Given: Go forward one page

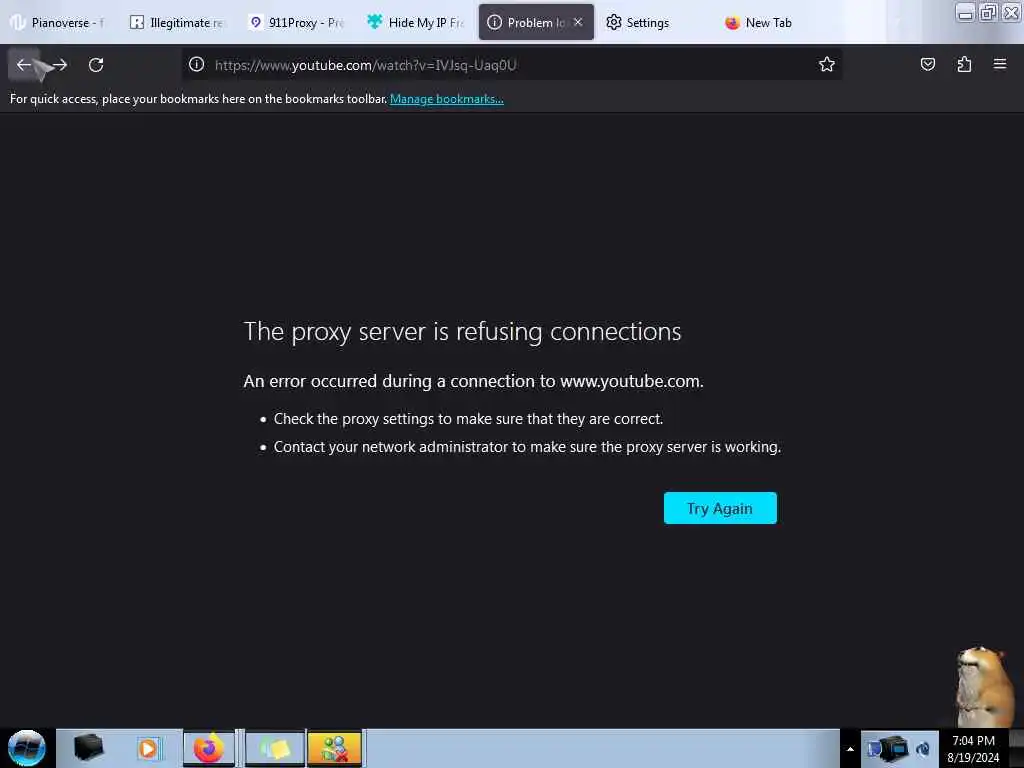Looking at the screenshot, I should coord(60,65).
